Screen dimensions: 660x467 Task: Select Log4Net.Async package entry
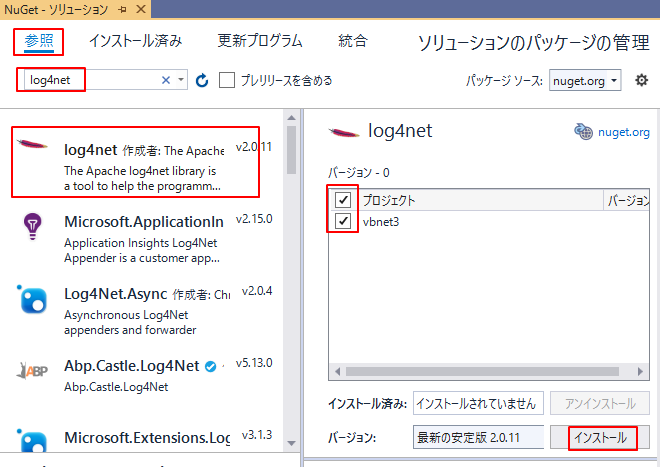(142, 311)
